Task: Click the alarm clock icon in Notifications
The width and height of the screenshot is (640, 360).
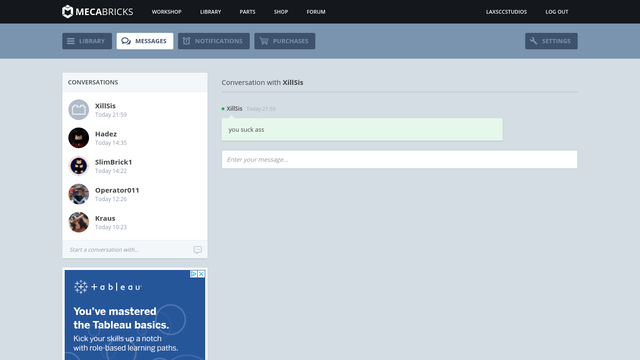Action: pyautogui.click(x=187, y=41)
